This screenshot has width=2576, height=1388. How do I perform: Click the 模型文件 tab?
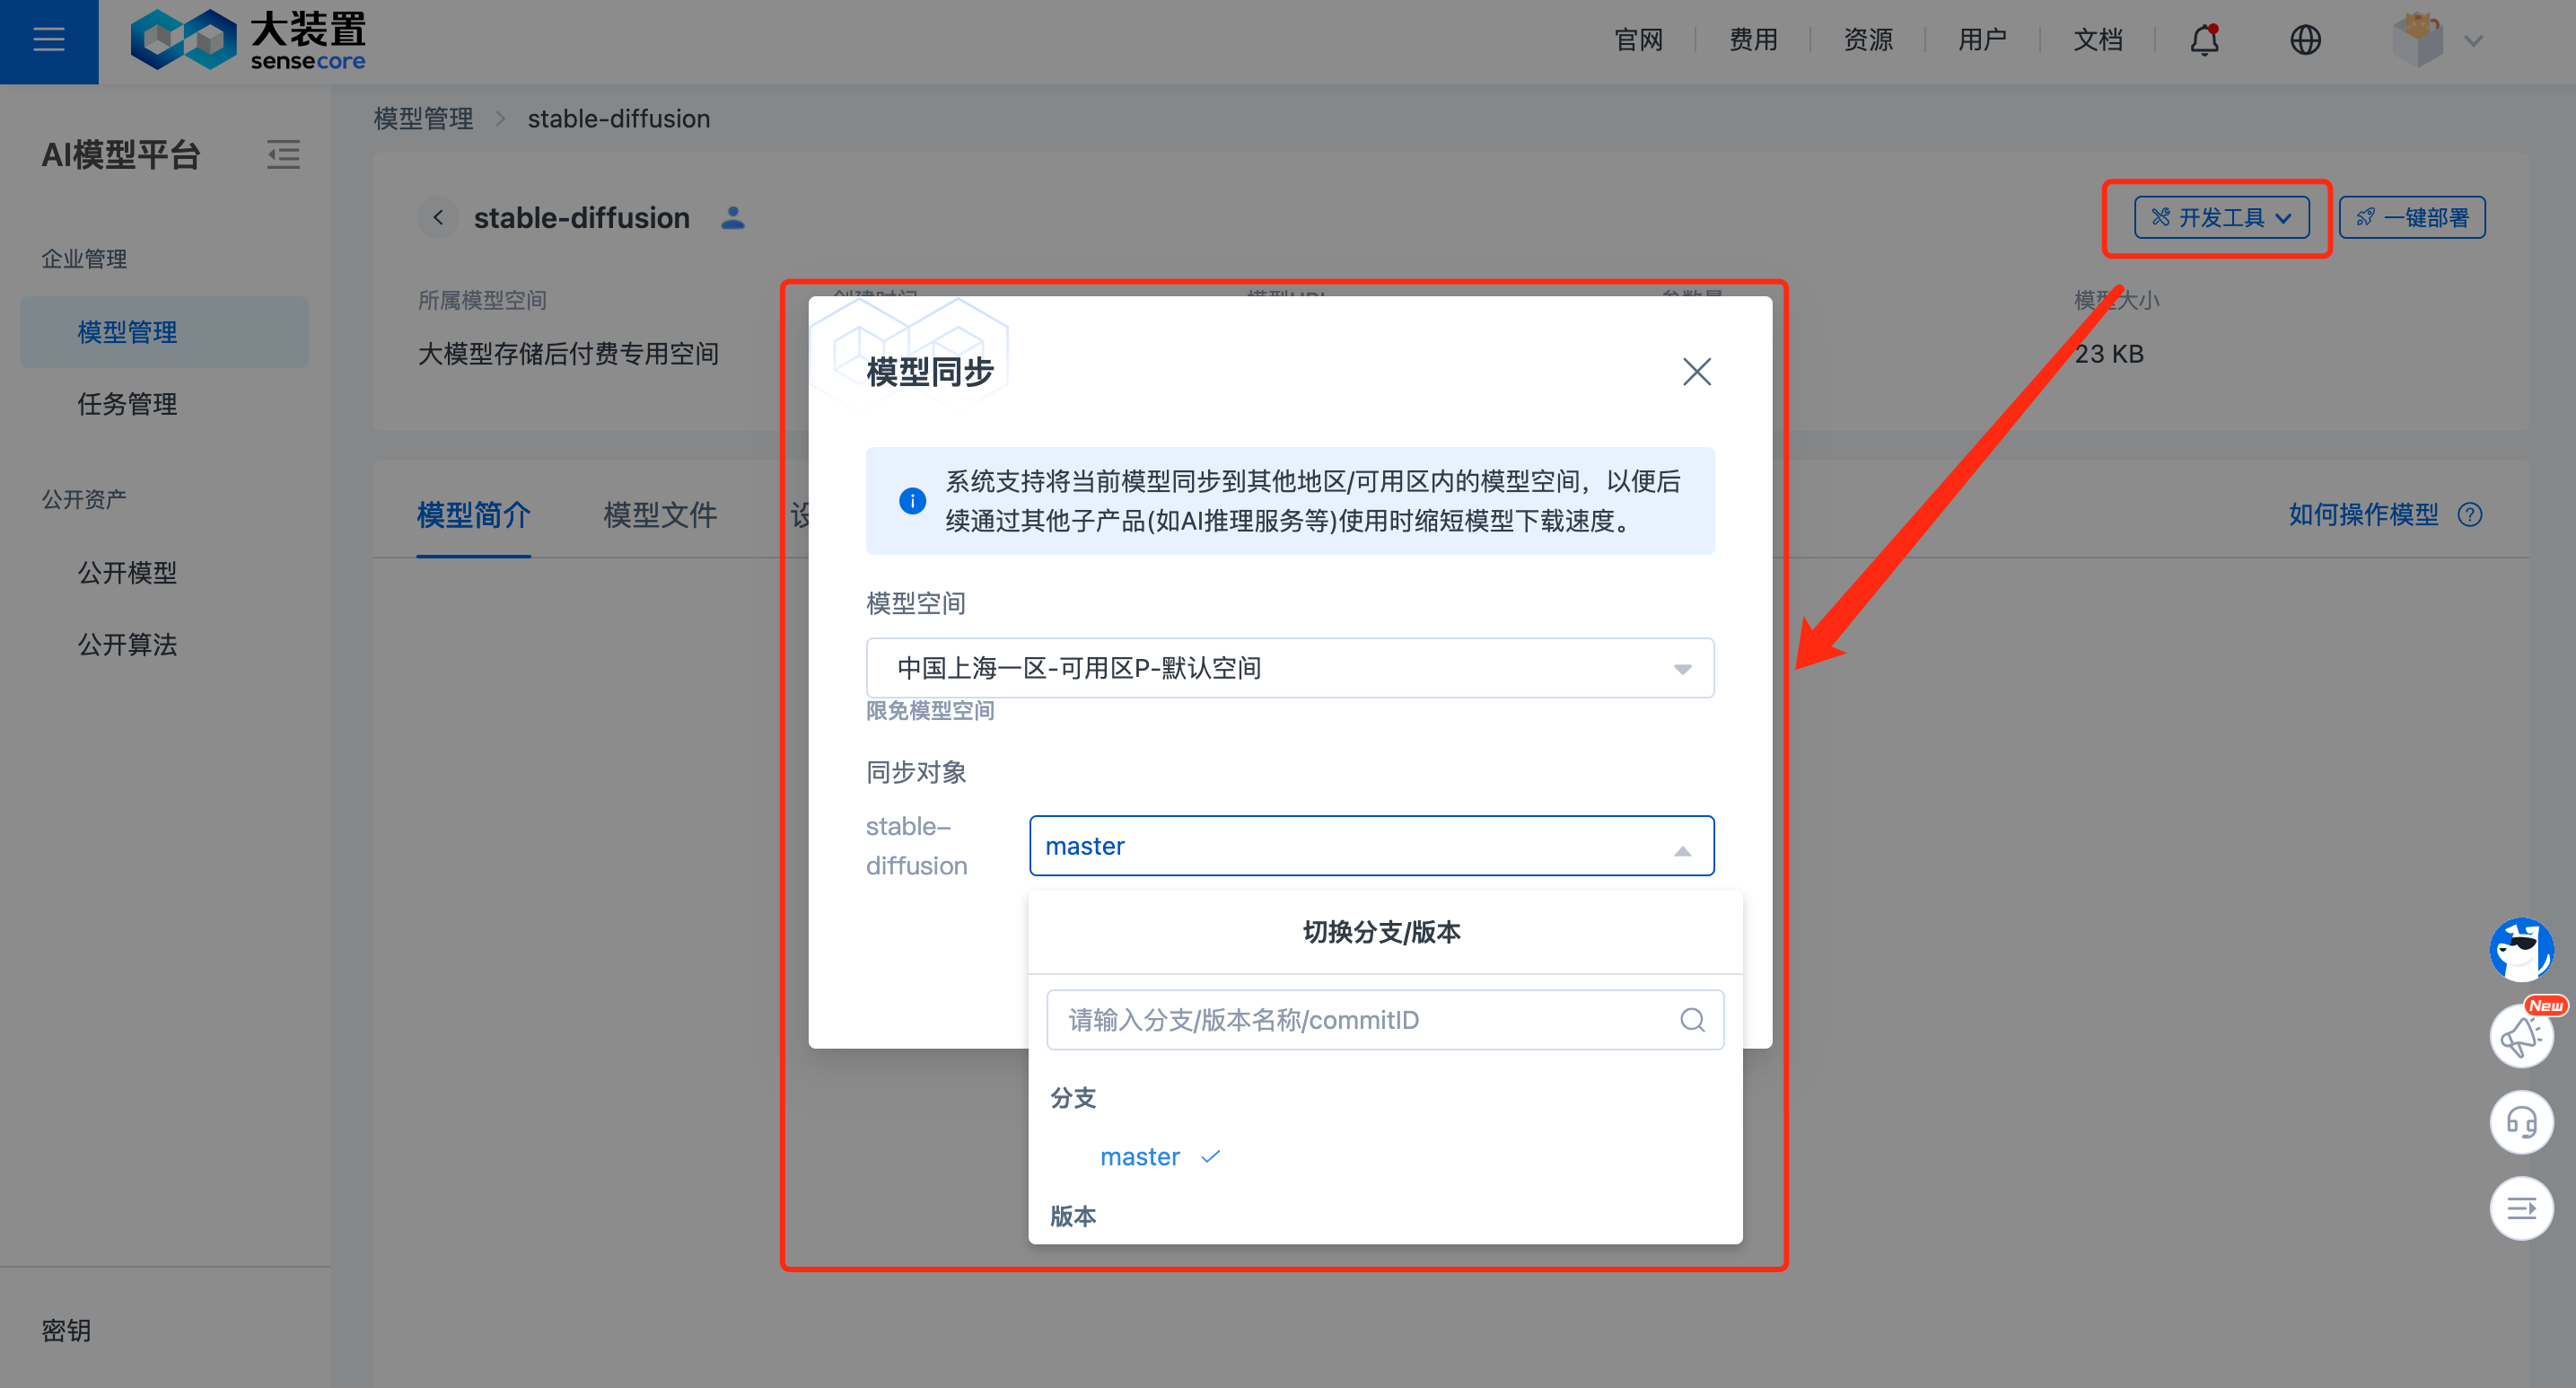click(x=662, y=513)
